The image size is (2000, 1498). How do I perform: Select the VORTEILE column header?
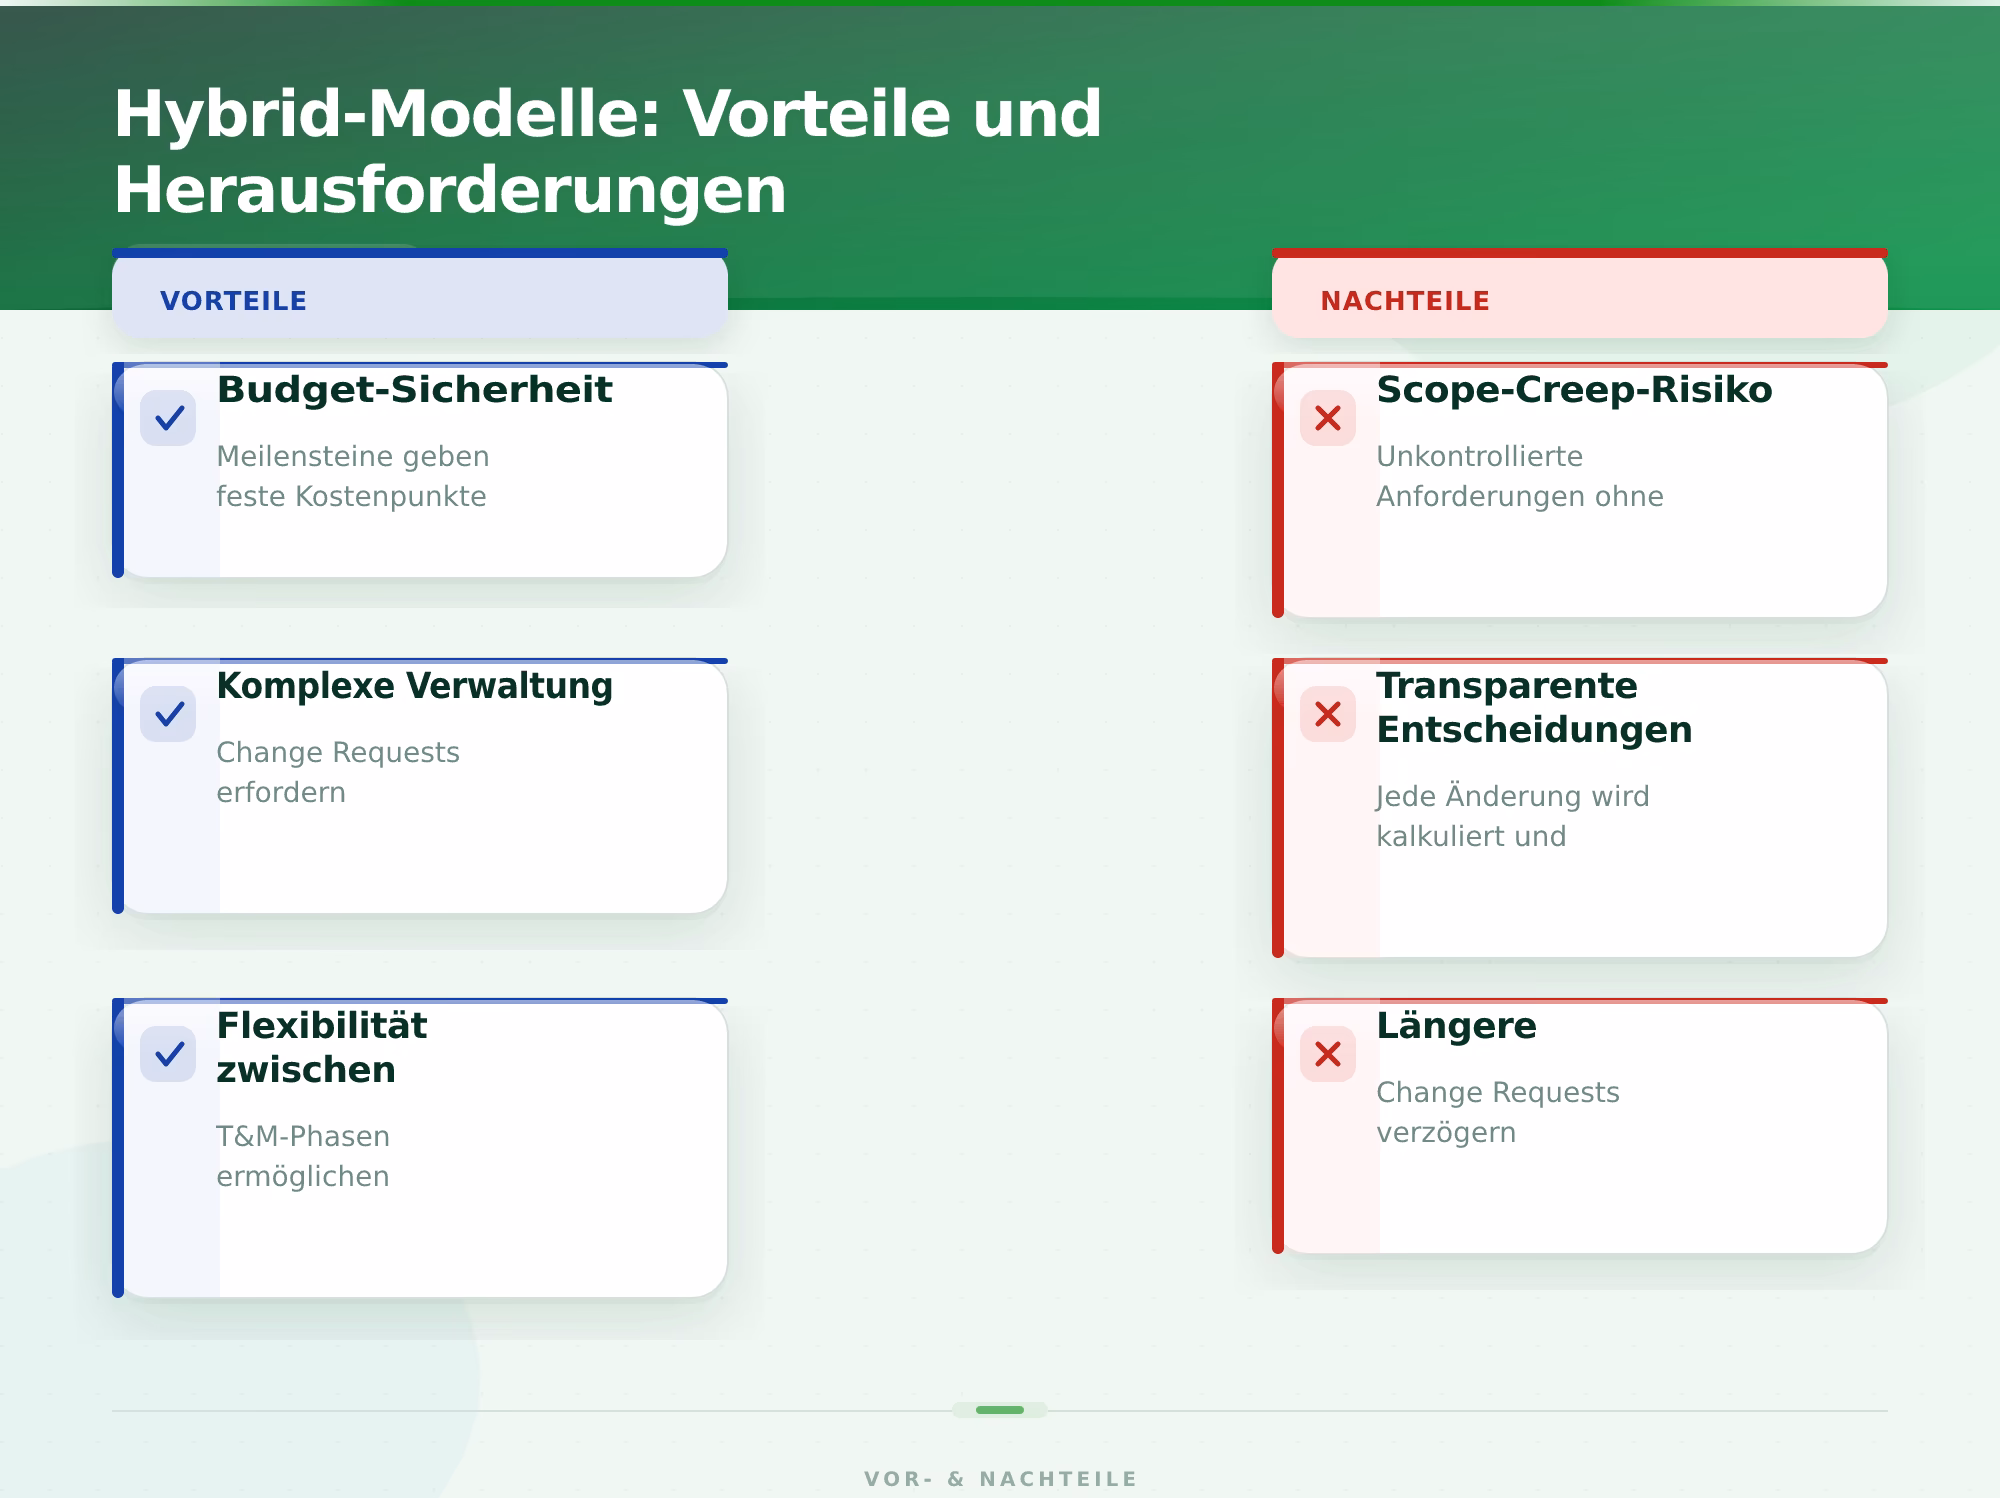pos(420,295)
